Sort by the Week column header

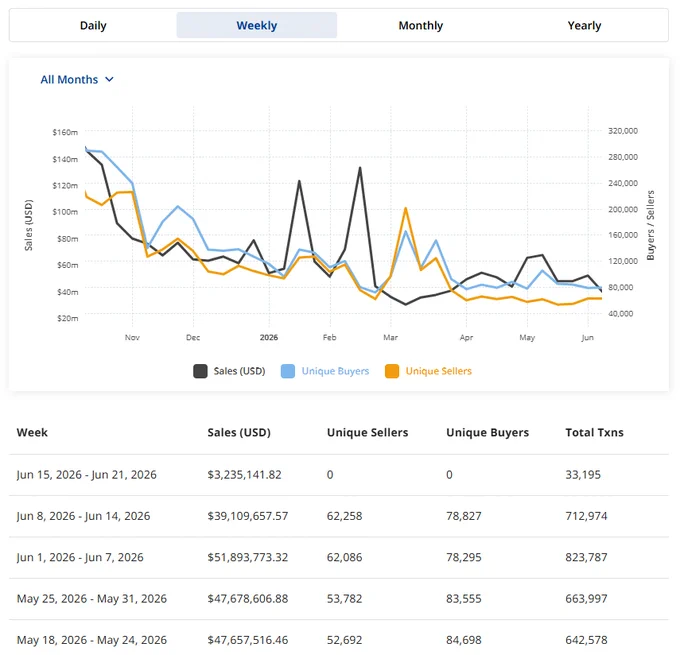(x=32, y=432)
